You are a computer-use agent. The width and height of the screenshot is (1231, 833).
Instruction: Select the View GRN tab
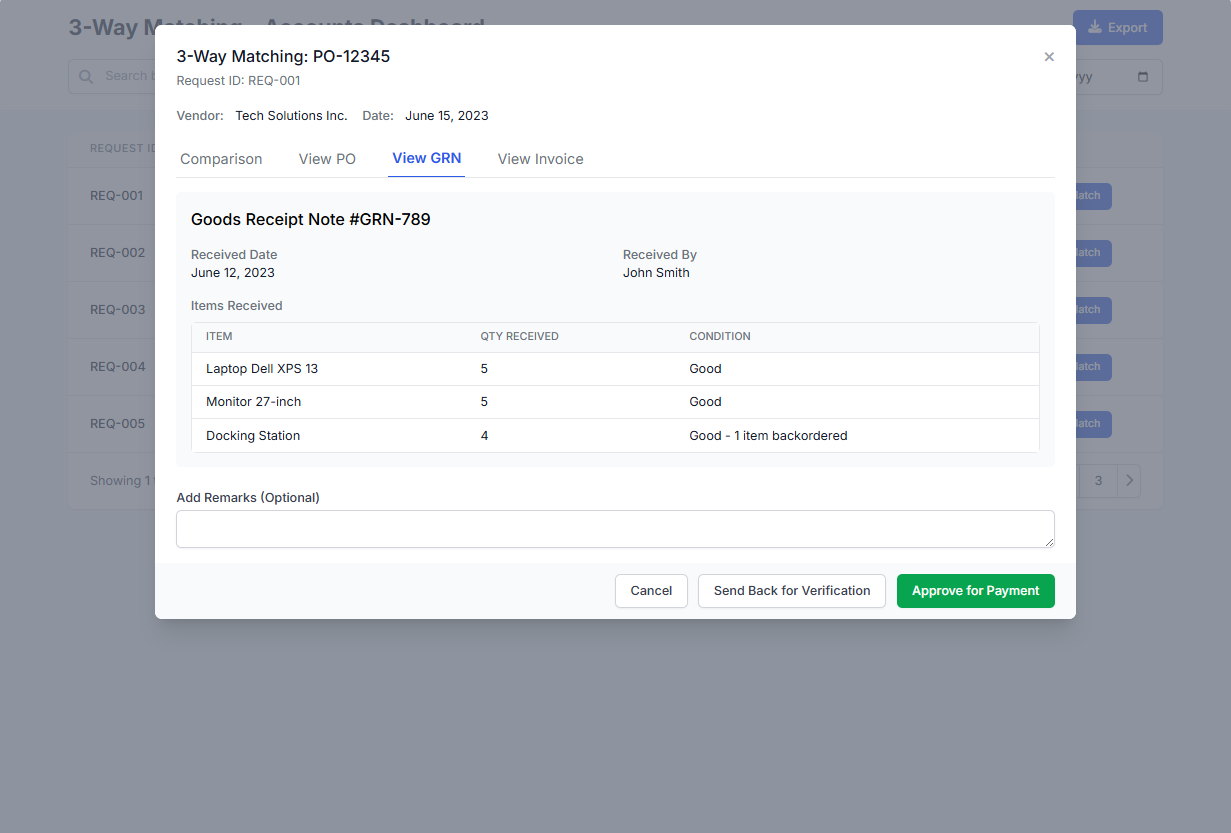tap(426, 158)
